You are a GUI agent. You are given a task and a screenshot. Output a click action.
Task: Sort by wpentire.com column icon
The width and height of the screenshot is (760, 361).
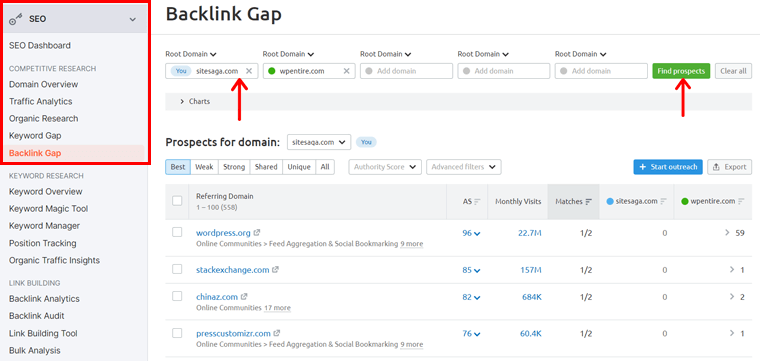(x=742, y=202)
